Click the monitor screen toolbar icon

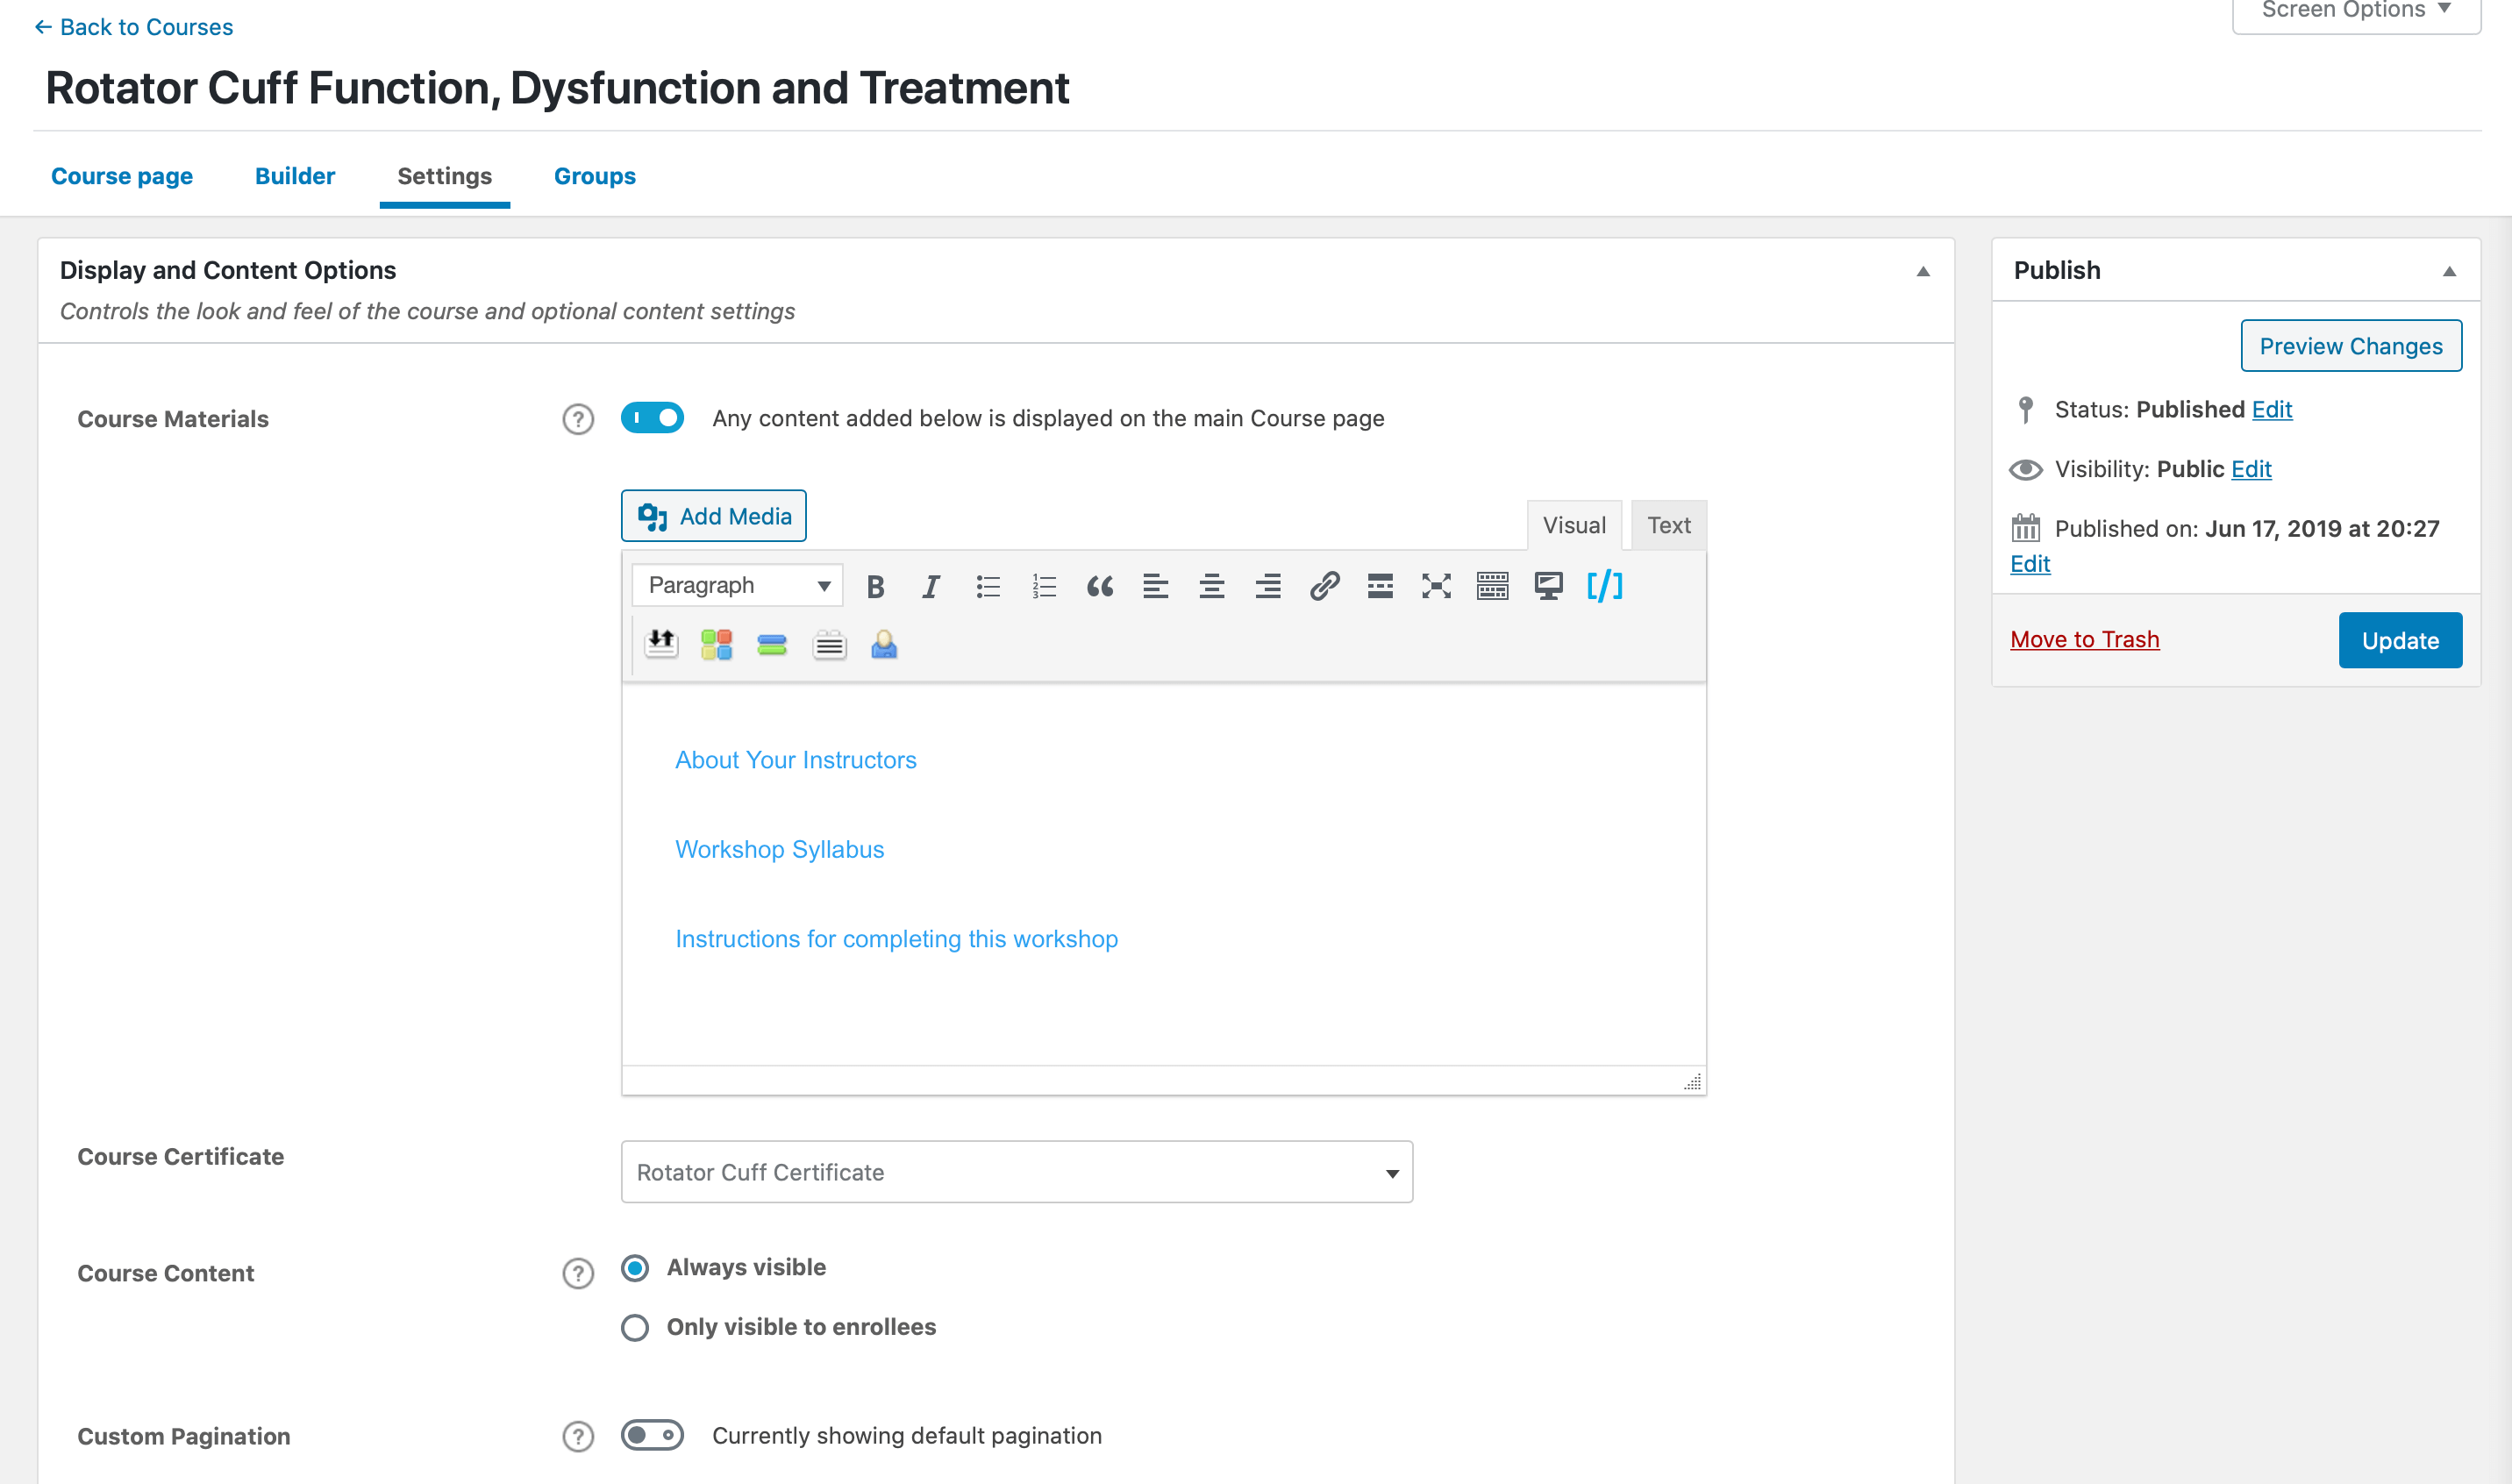pyautogui.click(x=1548, y=586)
